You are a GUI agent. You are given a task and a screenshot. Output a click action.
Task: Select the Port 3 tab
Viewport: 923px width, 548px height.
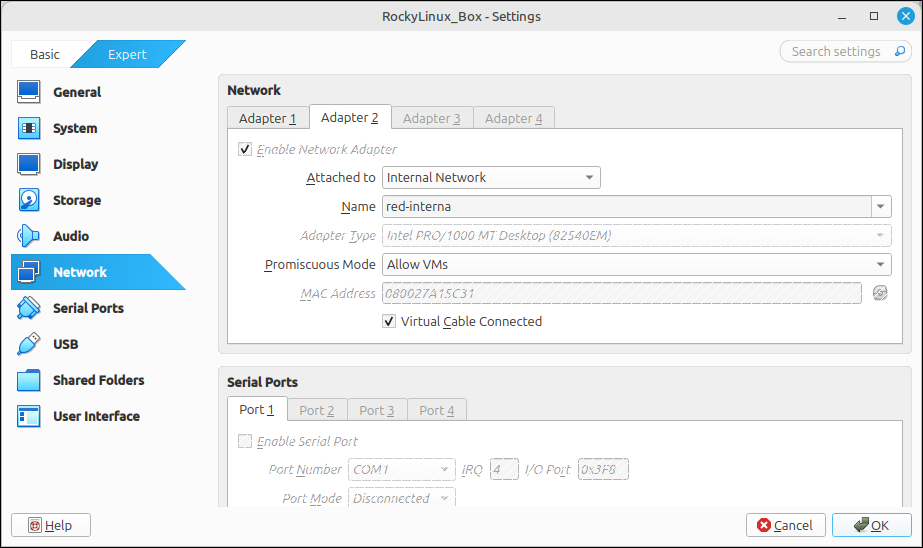377,410
